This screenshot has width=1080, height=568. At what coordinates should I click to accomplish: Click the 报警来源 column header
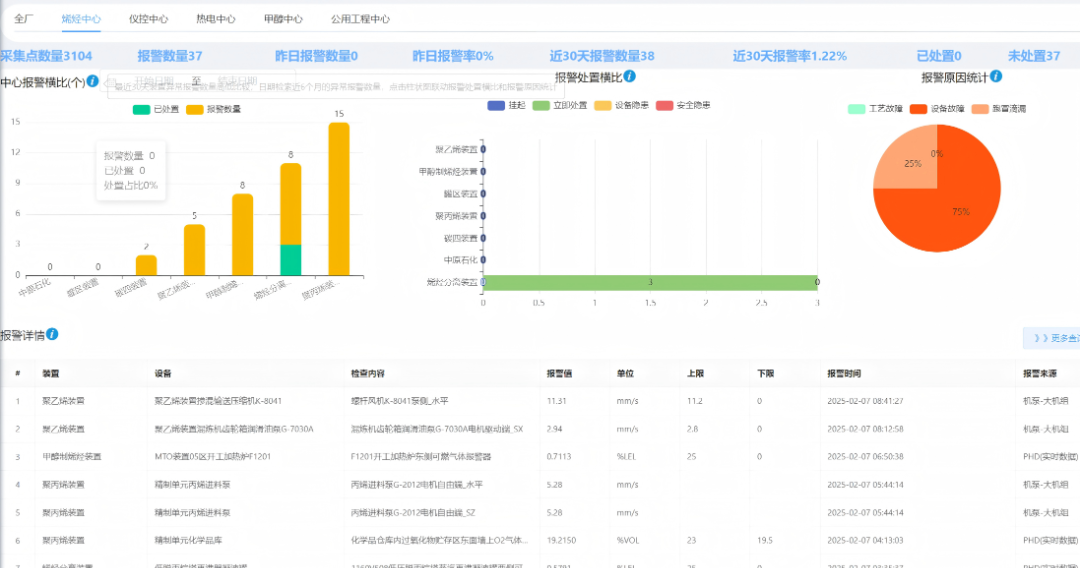(x=1040, y=374)
